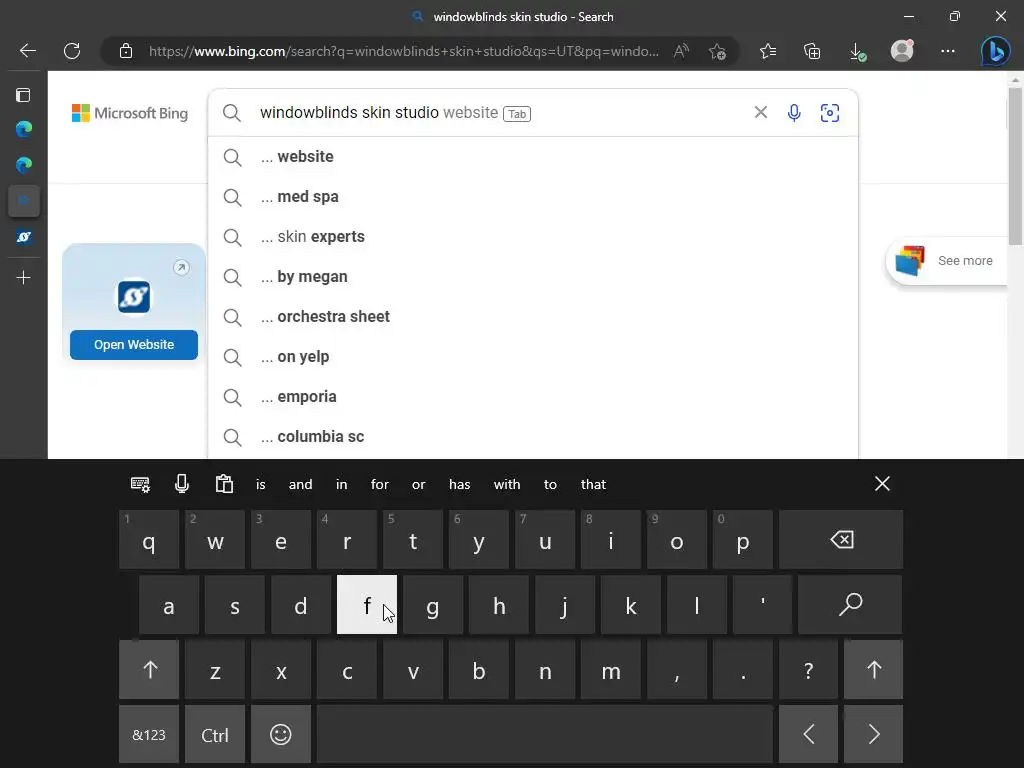Toggle the left Shift key
The height and width of the screenshot is (768, 1024).
coord(149,669)
